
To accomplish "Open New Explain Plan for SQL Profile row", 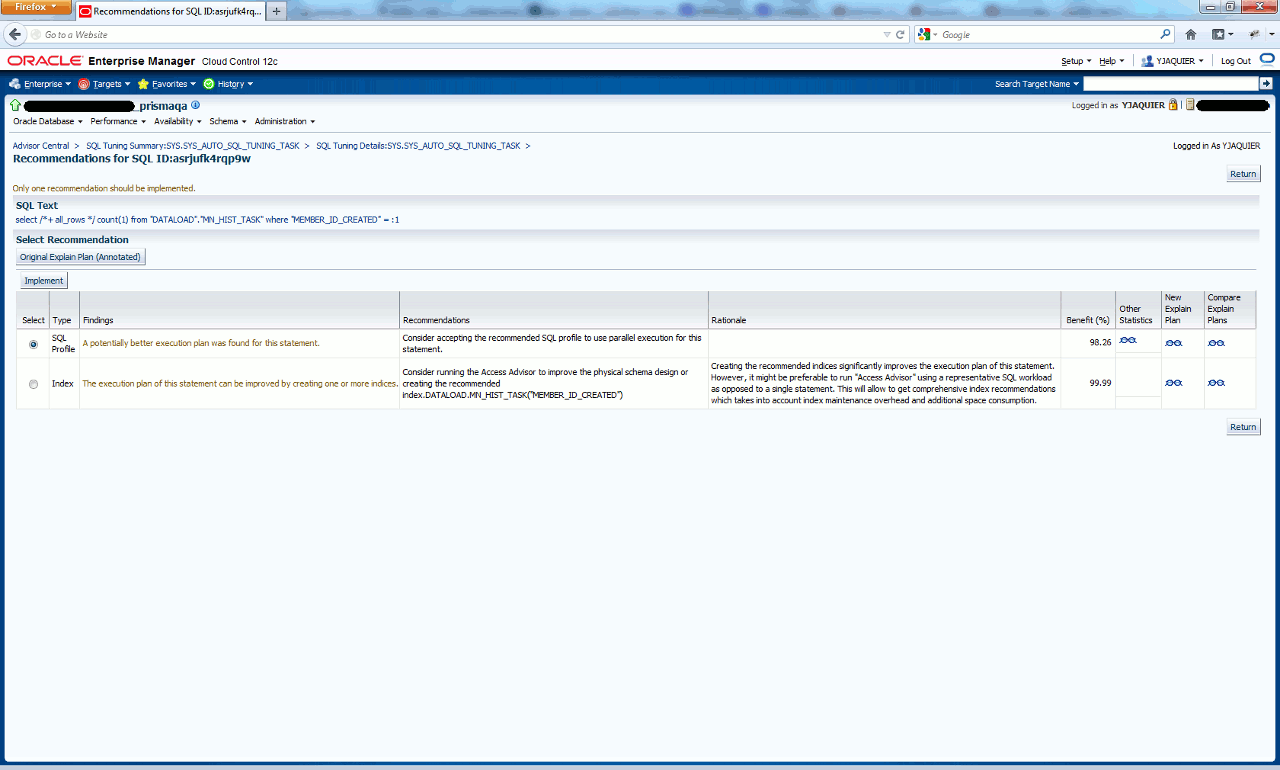I will point(1174,343).
